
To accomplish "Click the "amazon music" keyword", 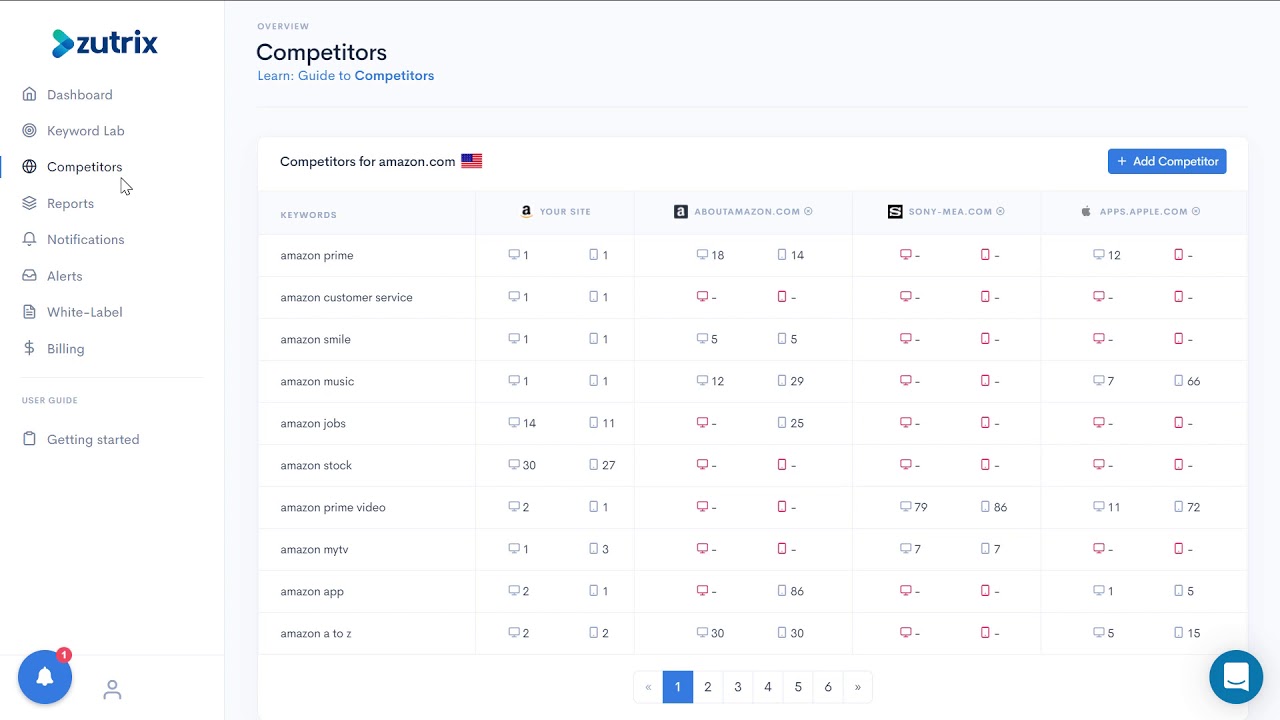I will coord(317,382).
